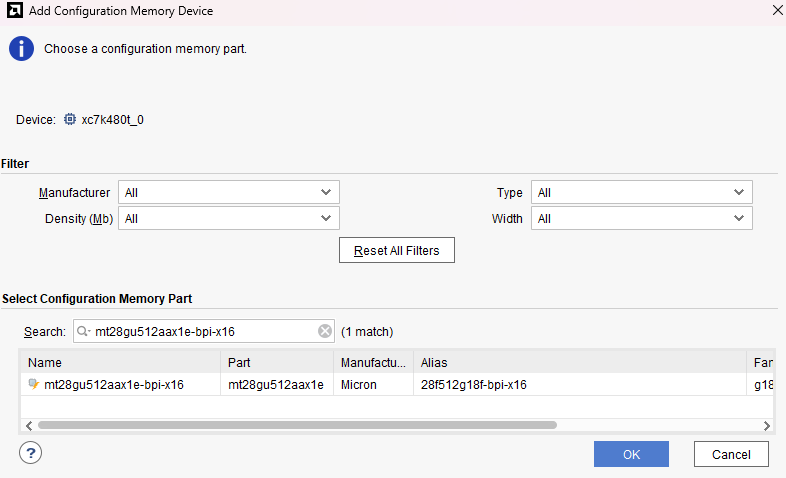Viewport: 786px width, 478px height.
Task: Click the Alias column header
Action: [x=580, y=362]
